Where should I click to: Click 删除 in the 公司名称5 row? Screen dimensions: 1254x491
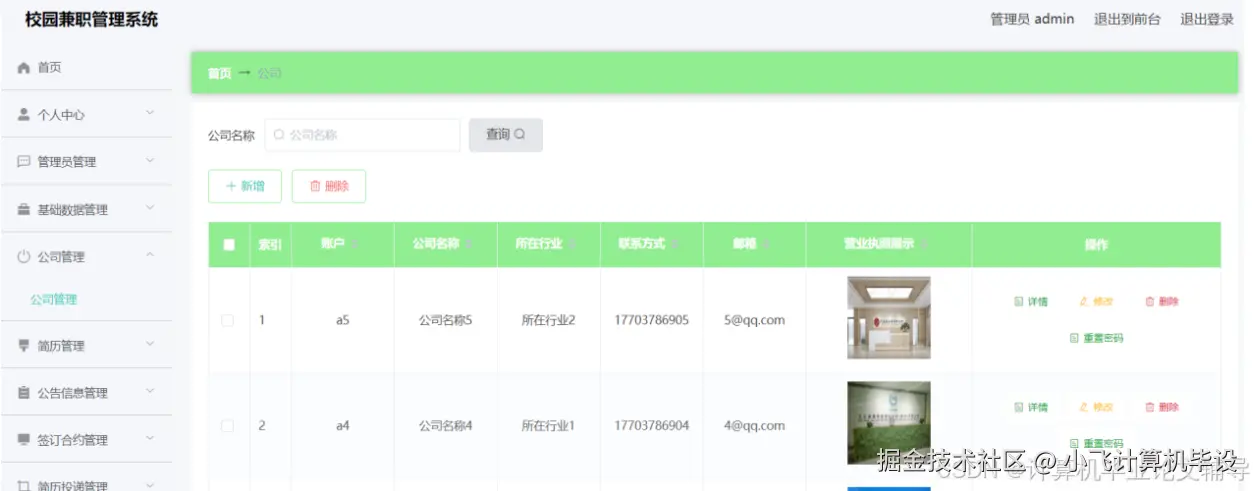(x=1162, y=301)
